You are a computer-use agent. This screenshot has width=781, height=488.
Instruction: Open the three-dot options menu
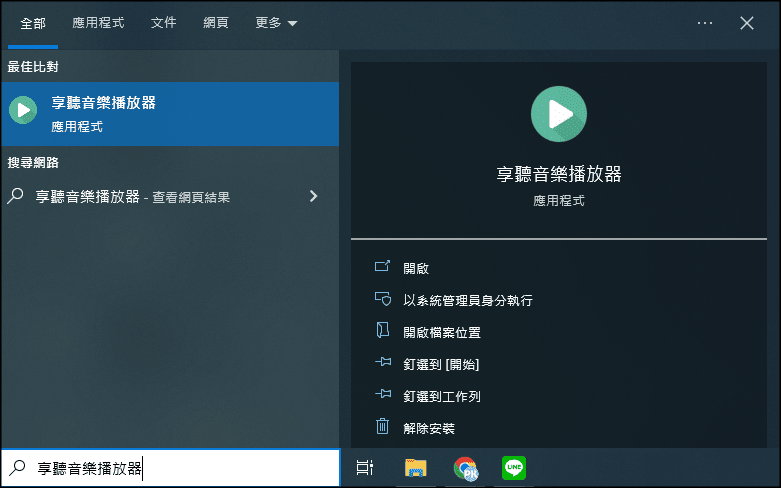(705, 23)
